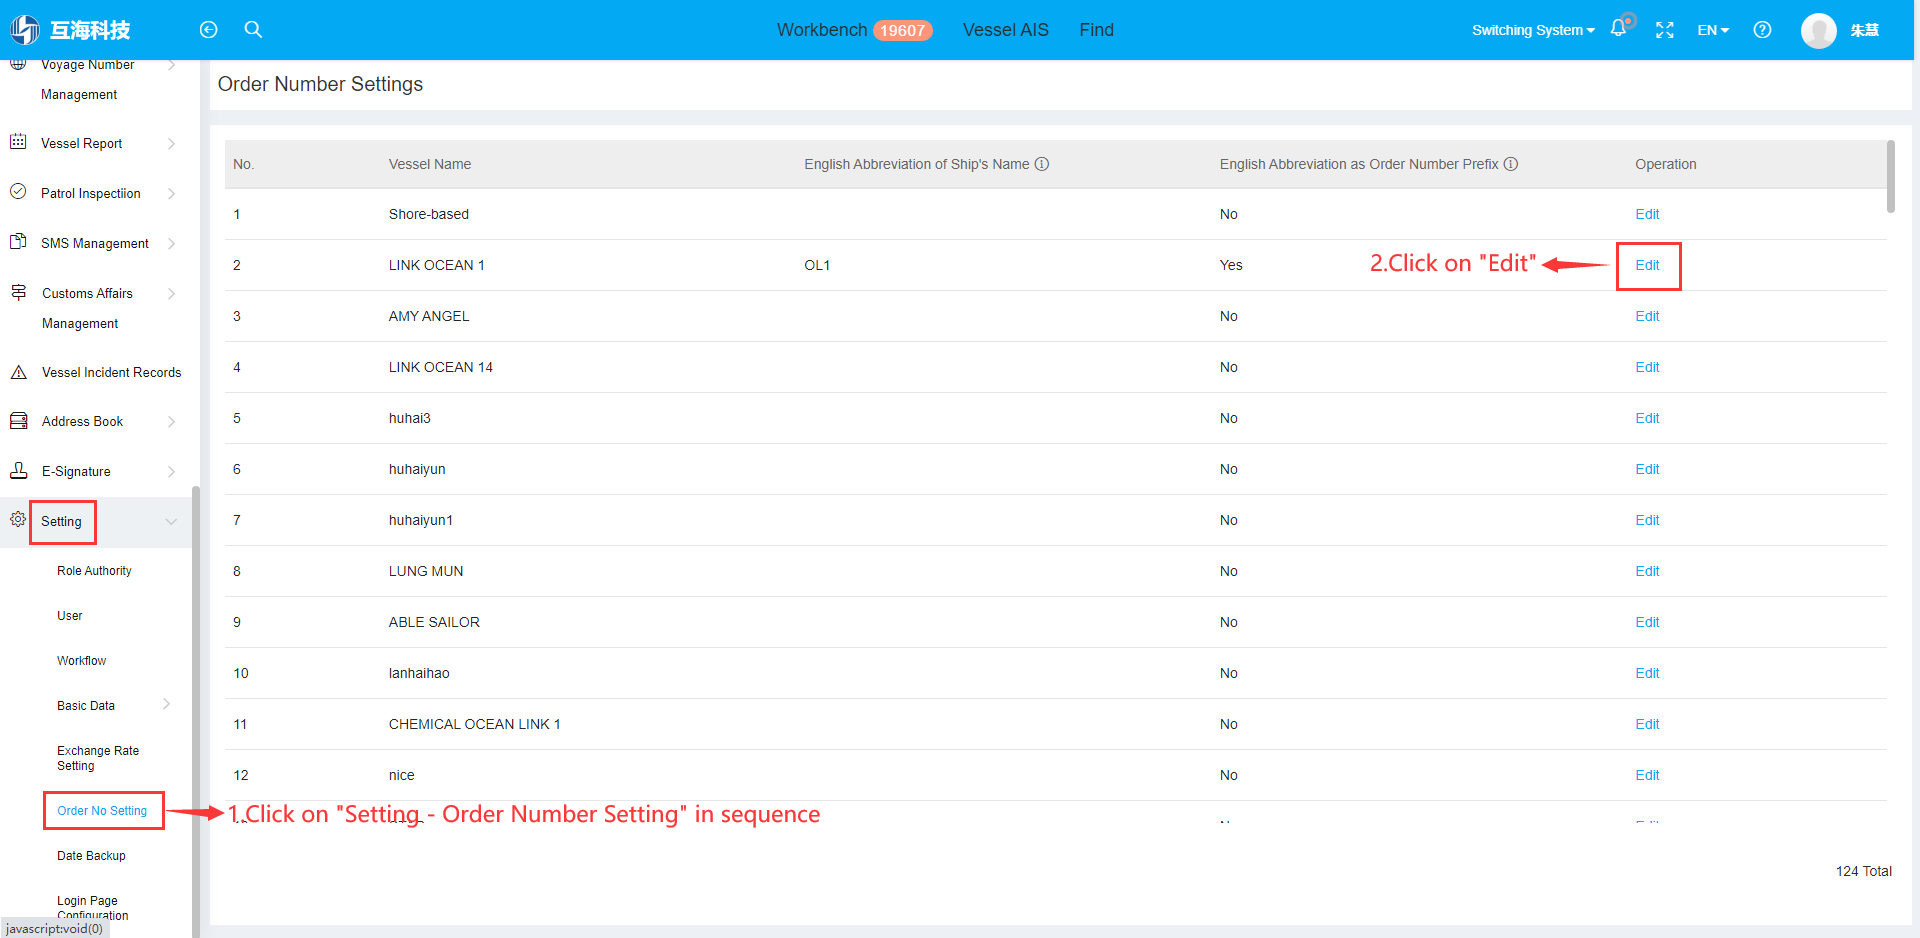Select Workflow menu item

[81, 661]
